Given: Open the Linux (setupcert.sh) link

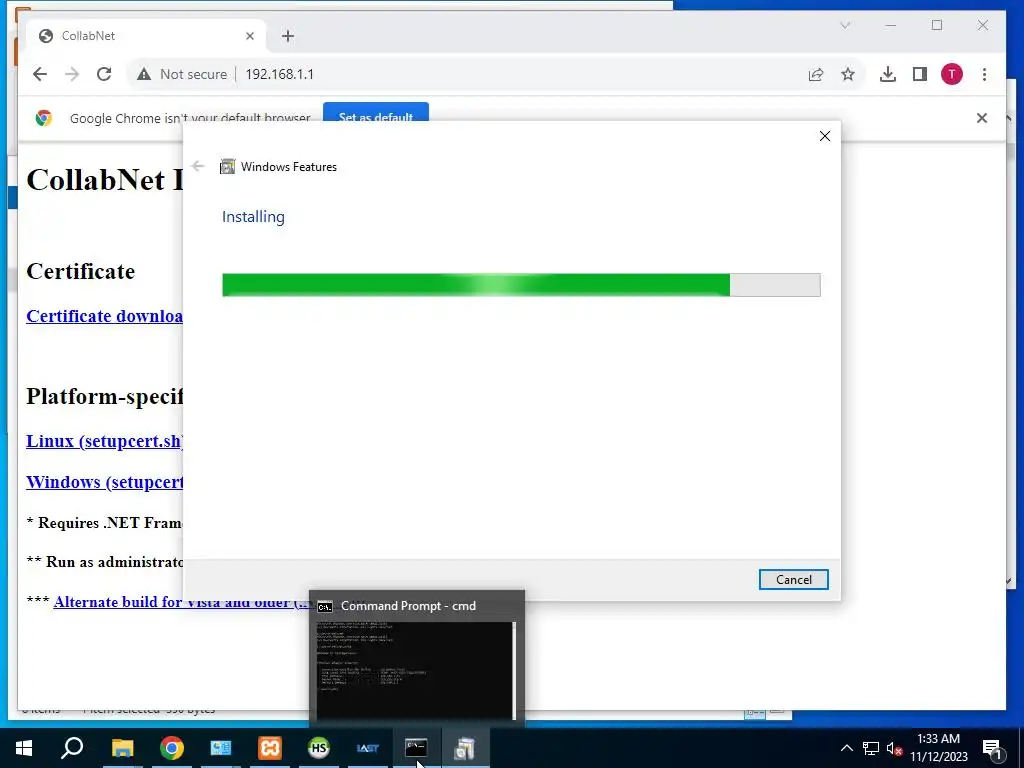Looking at the screenshot, I should 104,441.
